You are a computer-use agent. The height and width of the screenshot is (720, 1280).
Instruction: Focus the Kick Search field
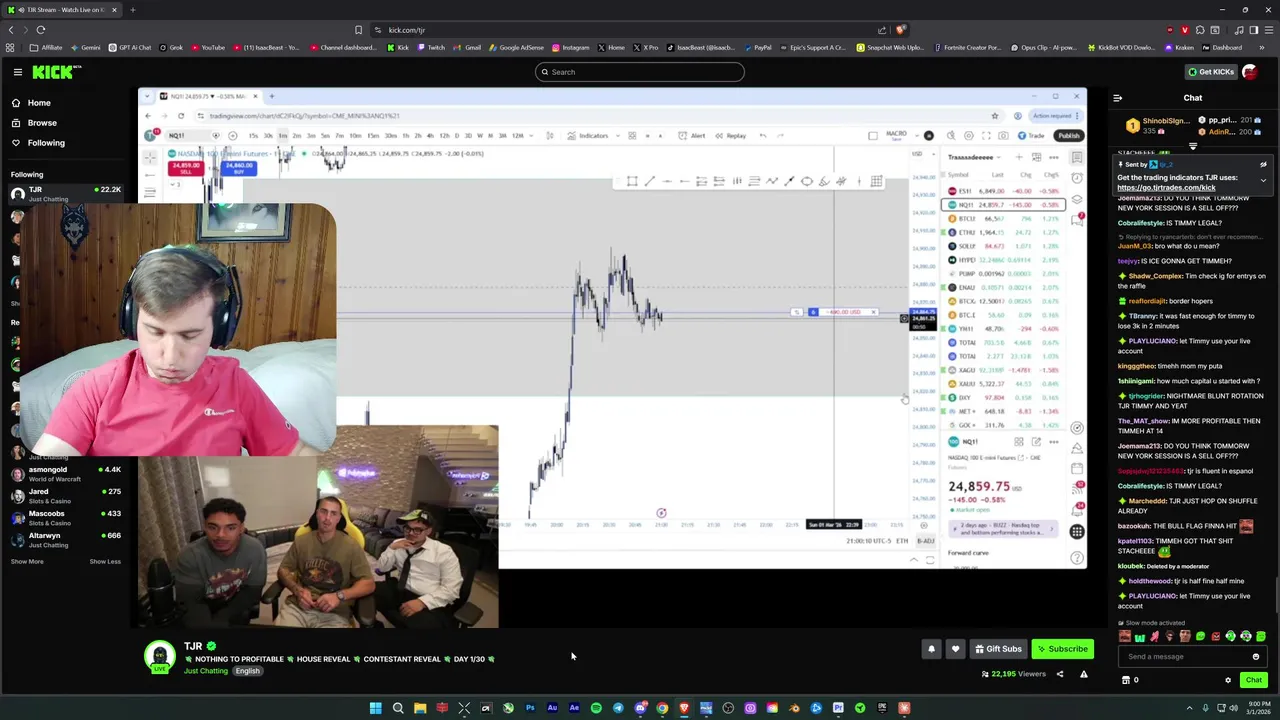(x=639, y=72)
